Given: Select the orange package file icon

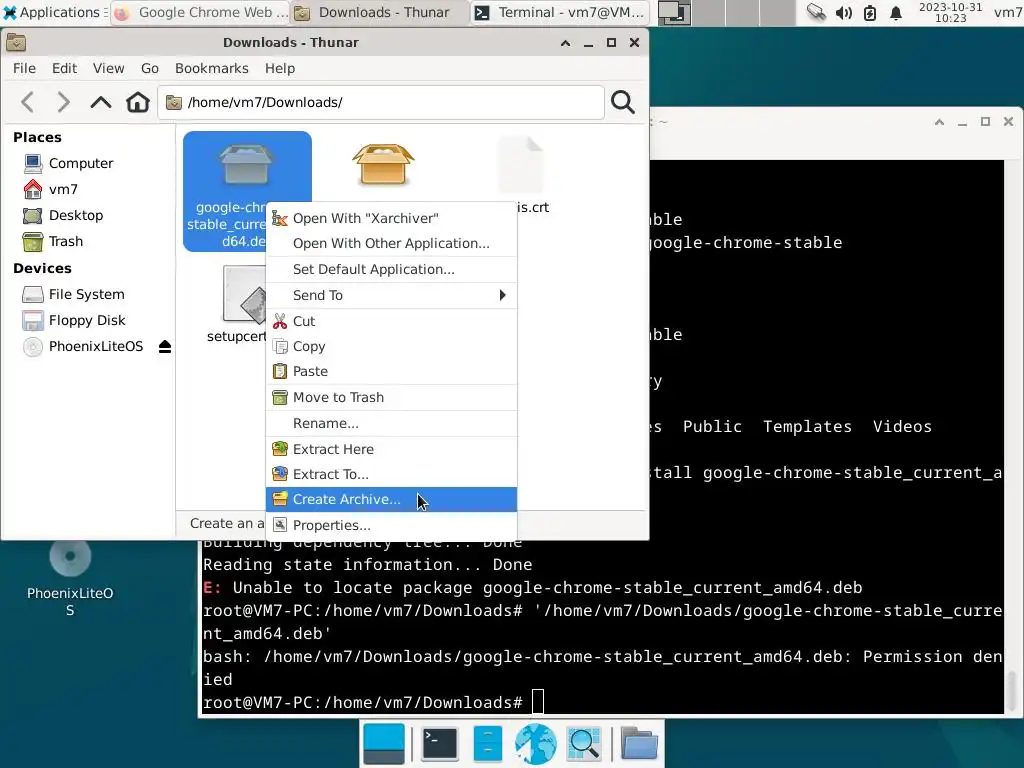Looking at the screenshot, I should (x=383, y=164).
